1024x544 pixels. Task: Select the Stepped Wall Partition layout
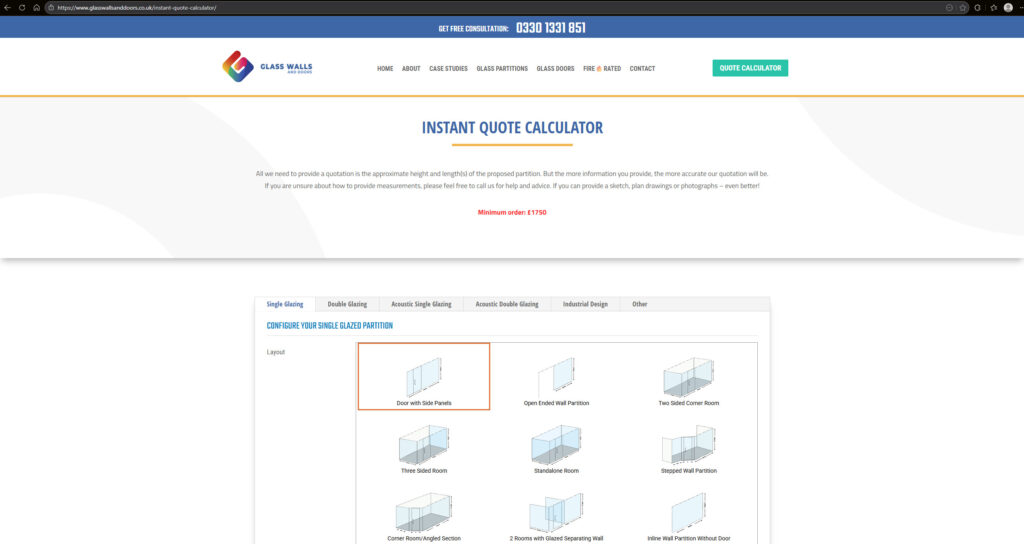coord(688,445)
